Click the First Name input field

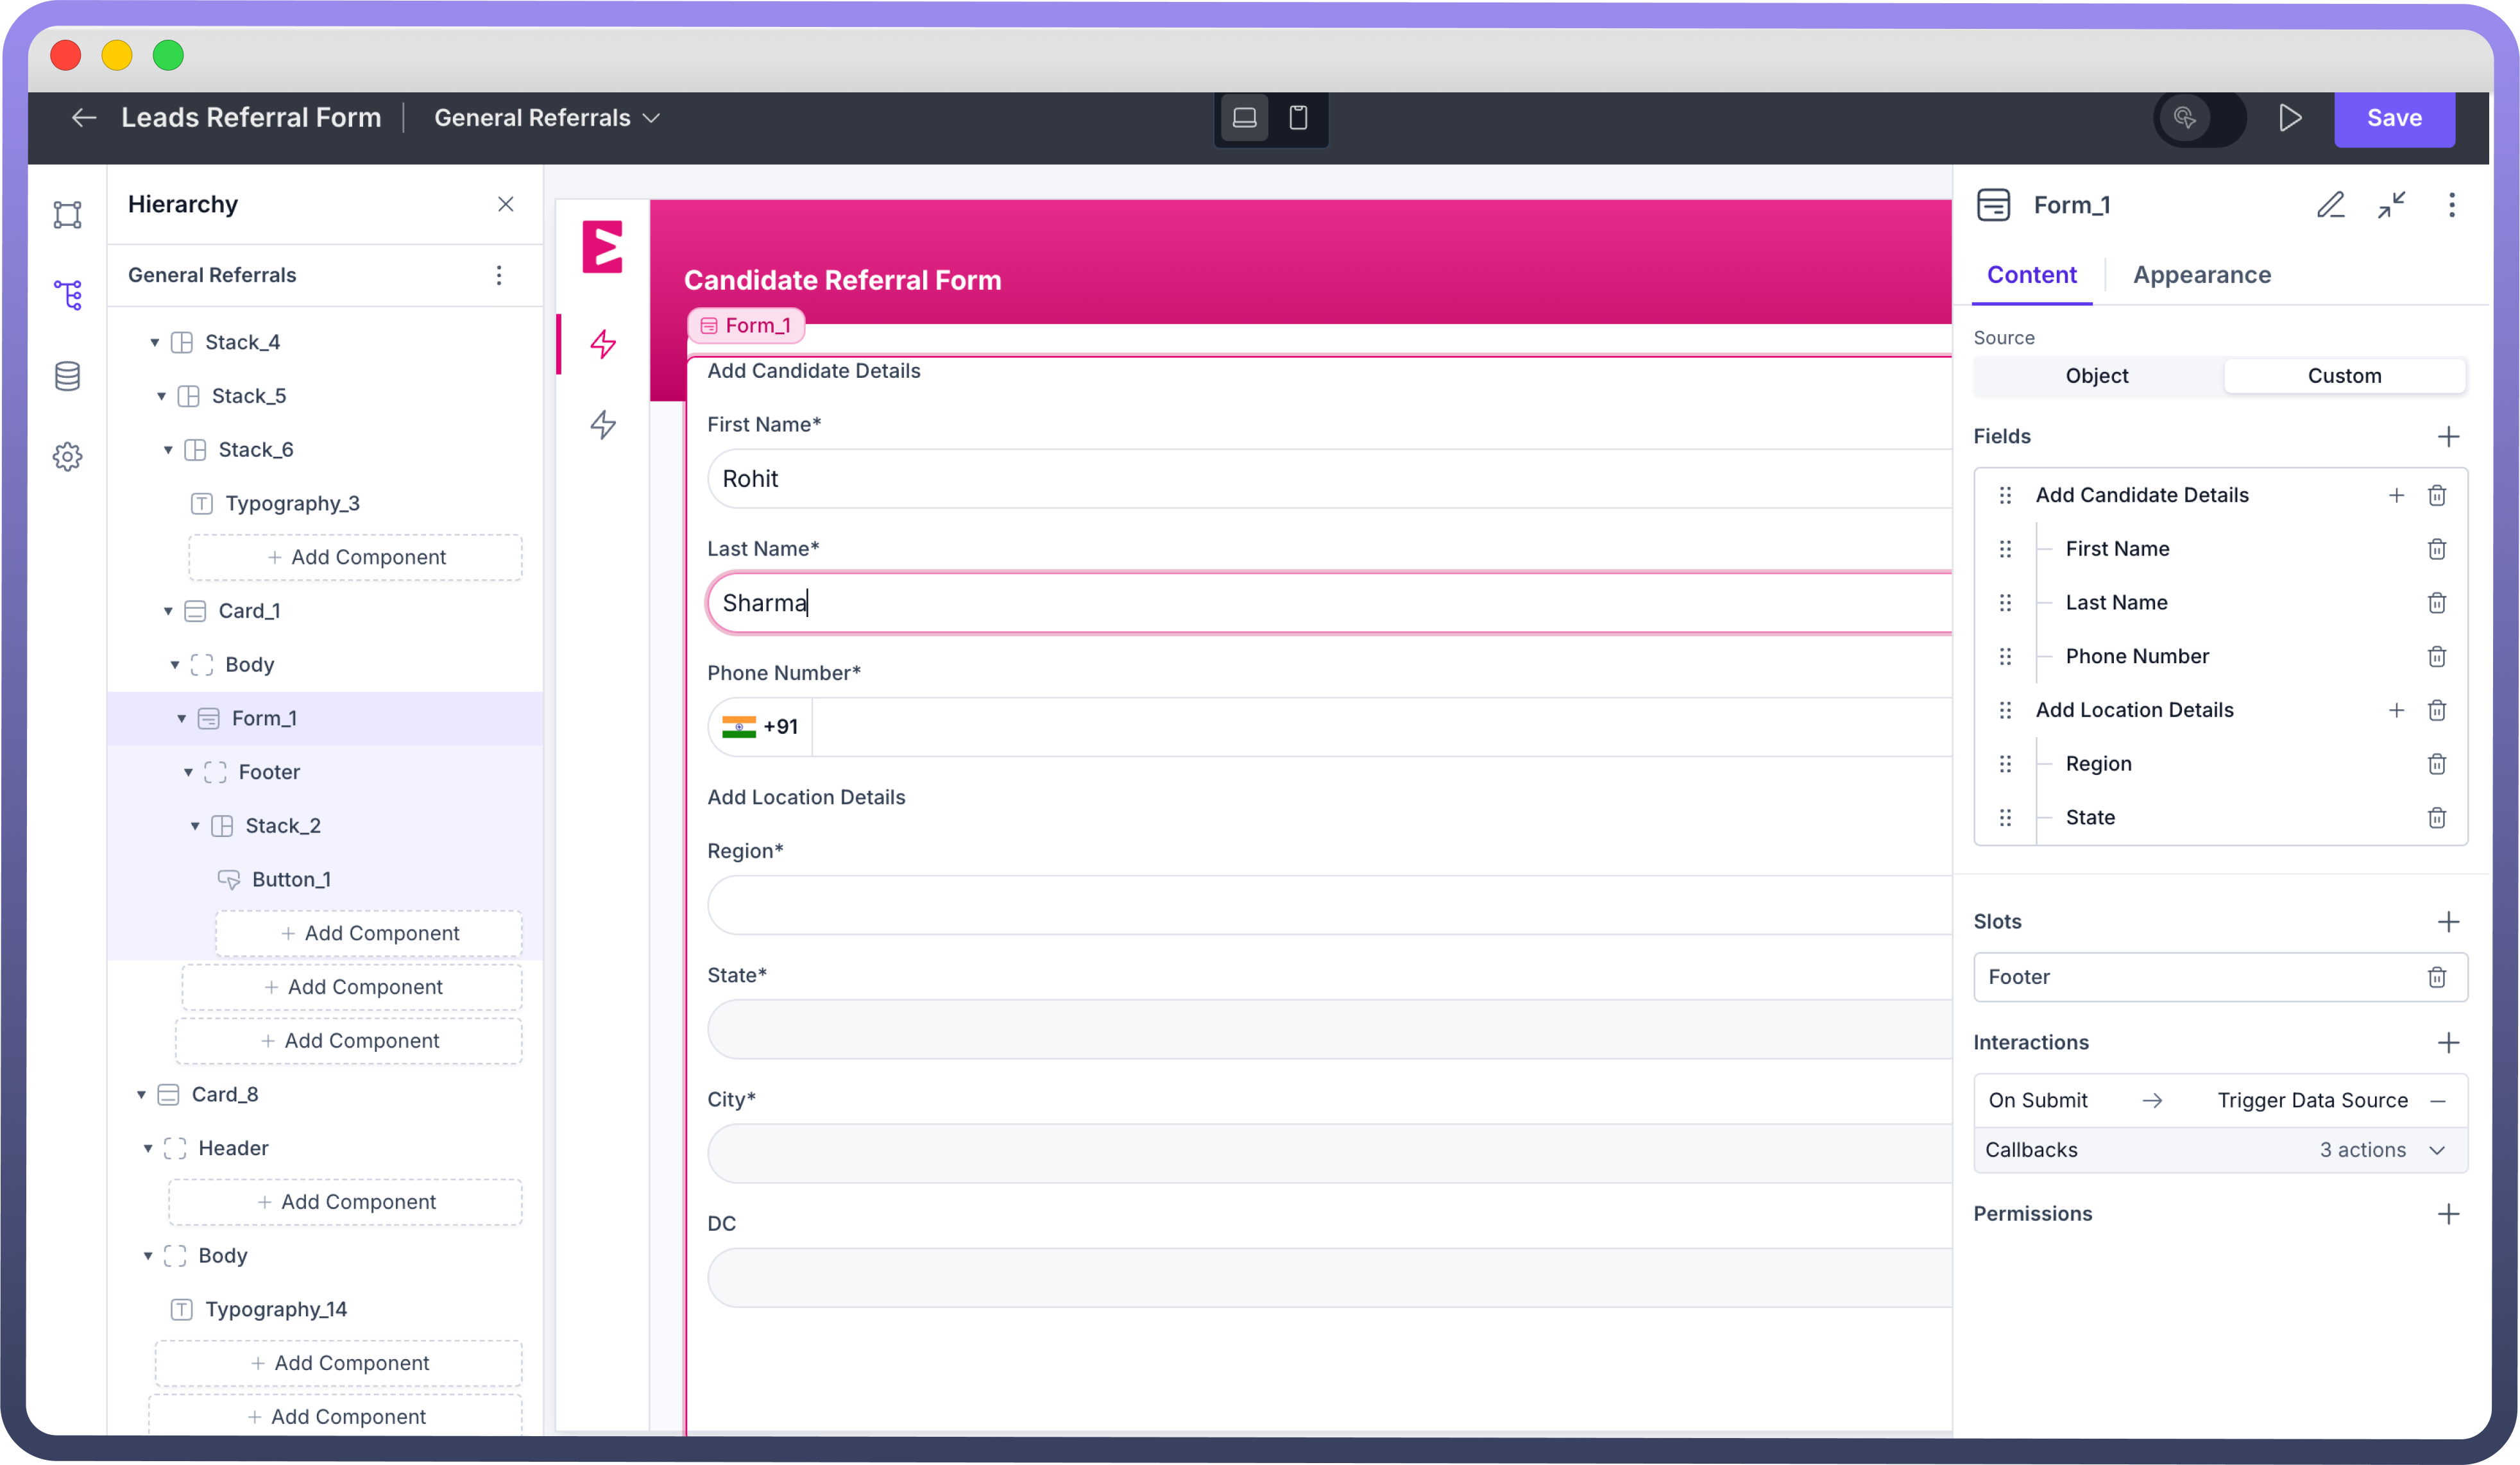point(1330,479)
